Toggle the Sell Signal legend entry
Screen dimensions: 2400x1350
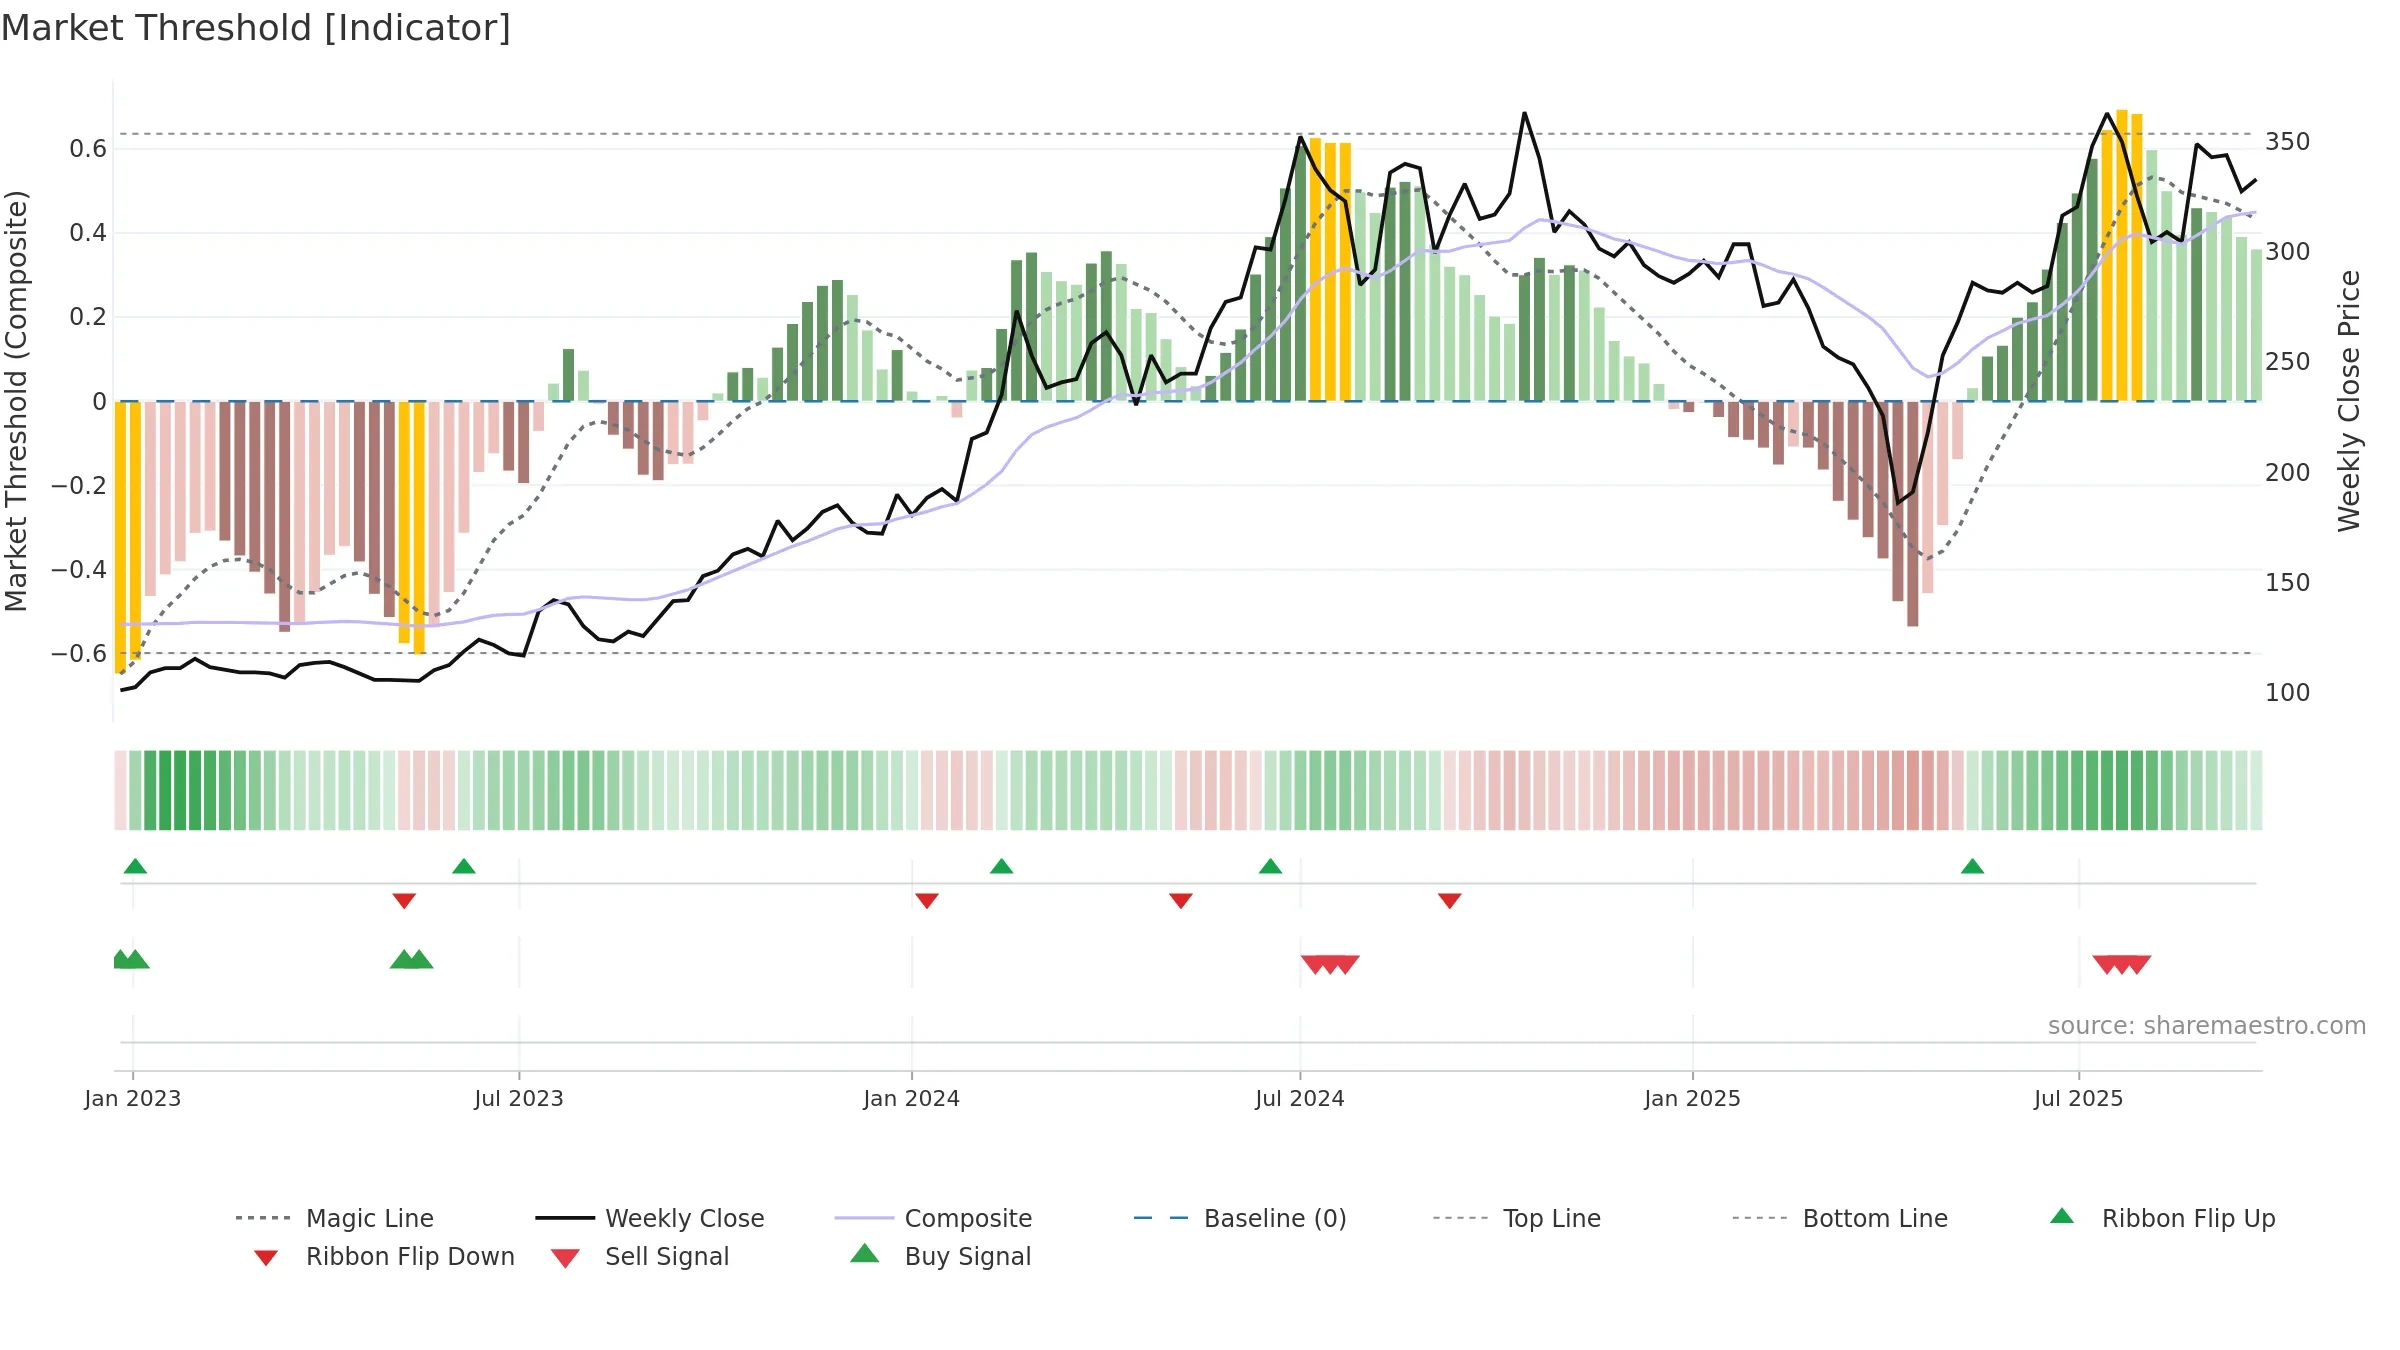point(640,1256)
